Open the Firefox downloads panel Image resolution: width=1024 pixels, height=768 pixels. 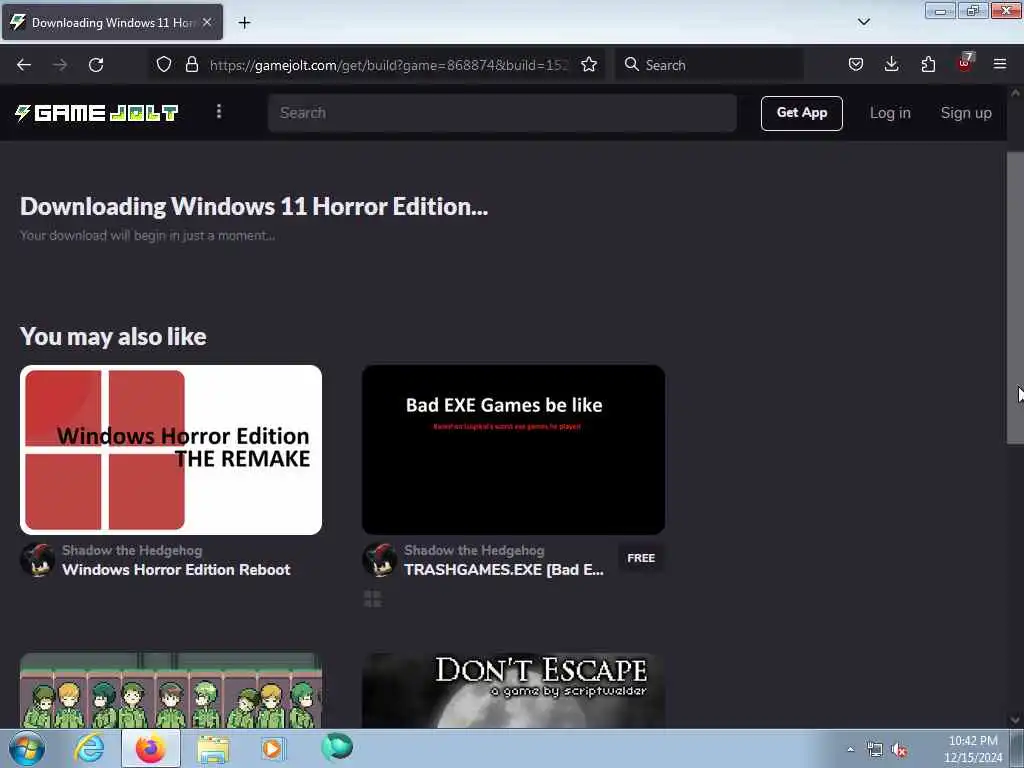[891, 64]
